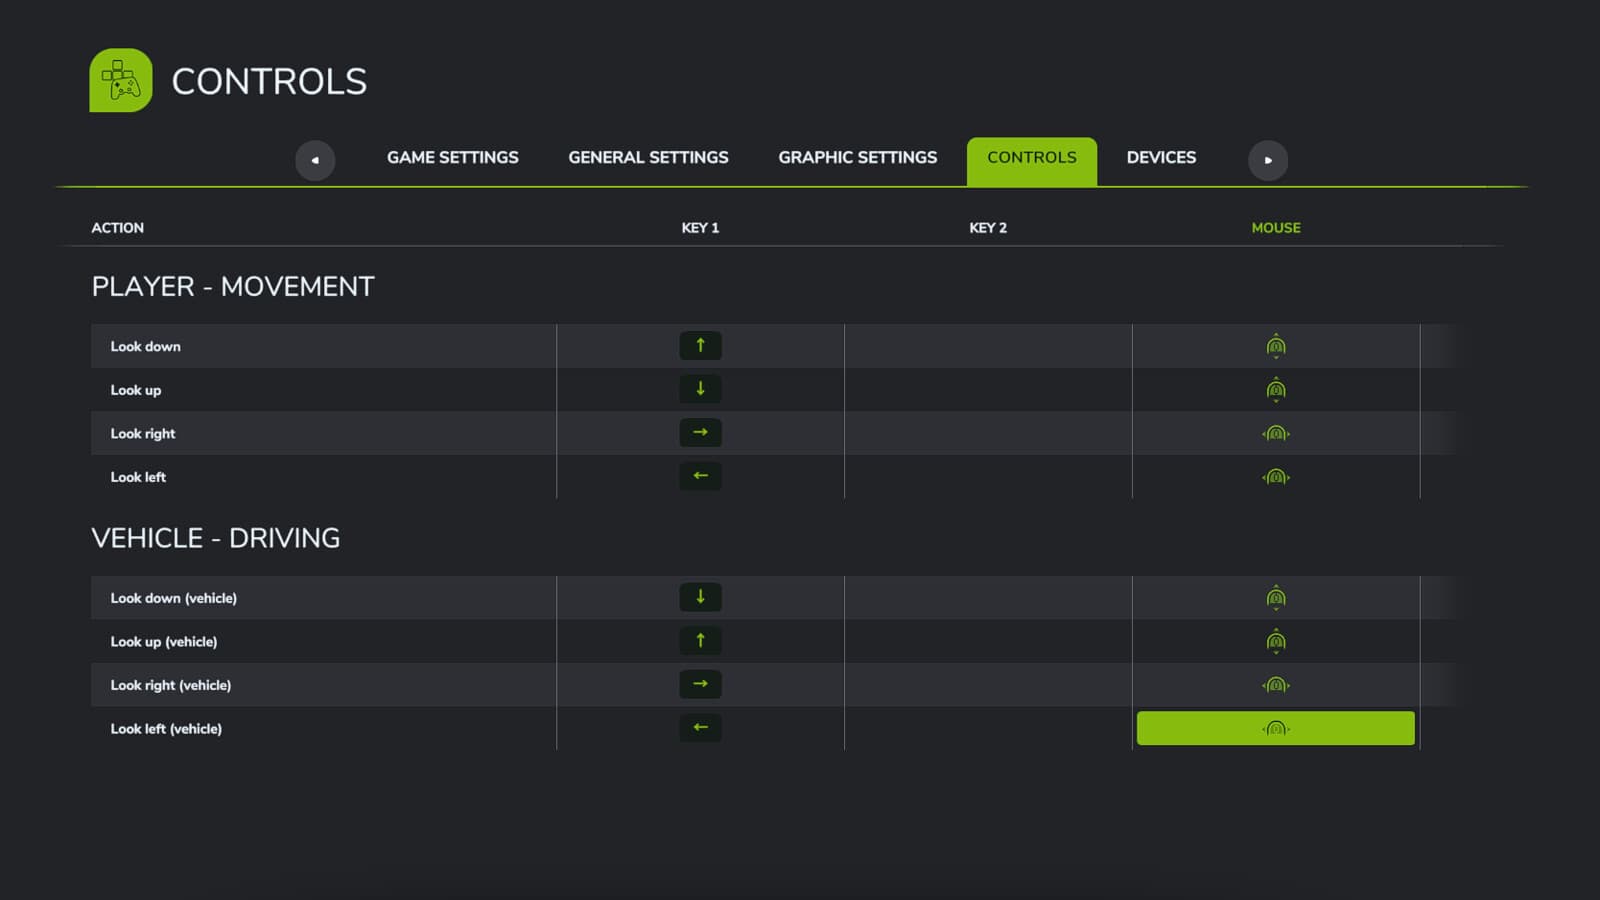This screenshot has height=900, width=1600.
Task: Click the MOUSE column header
Action: [1276, 228]
